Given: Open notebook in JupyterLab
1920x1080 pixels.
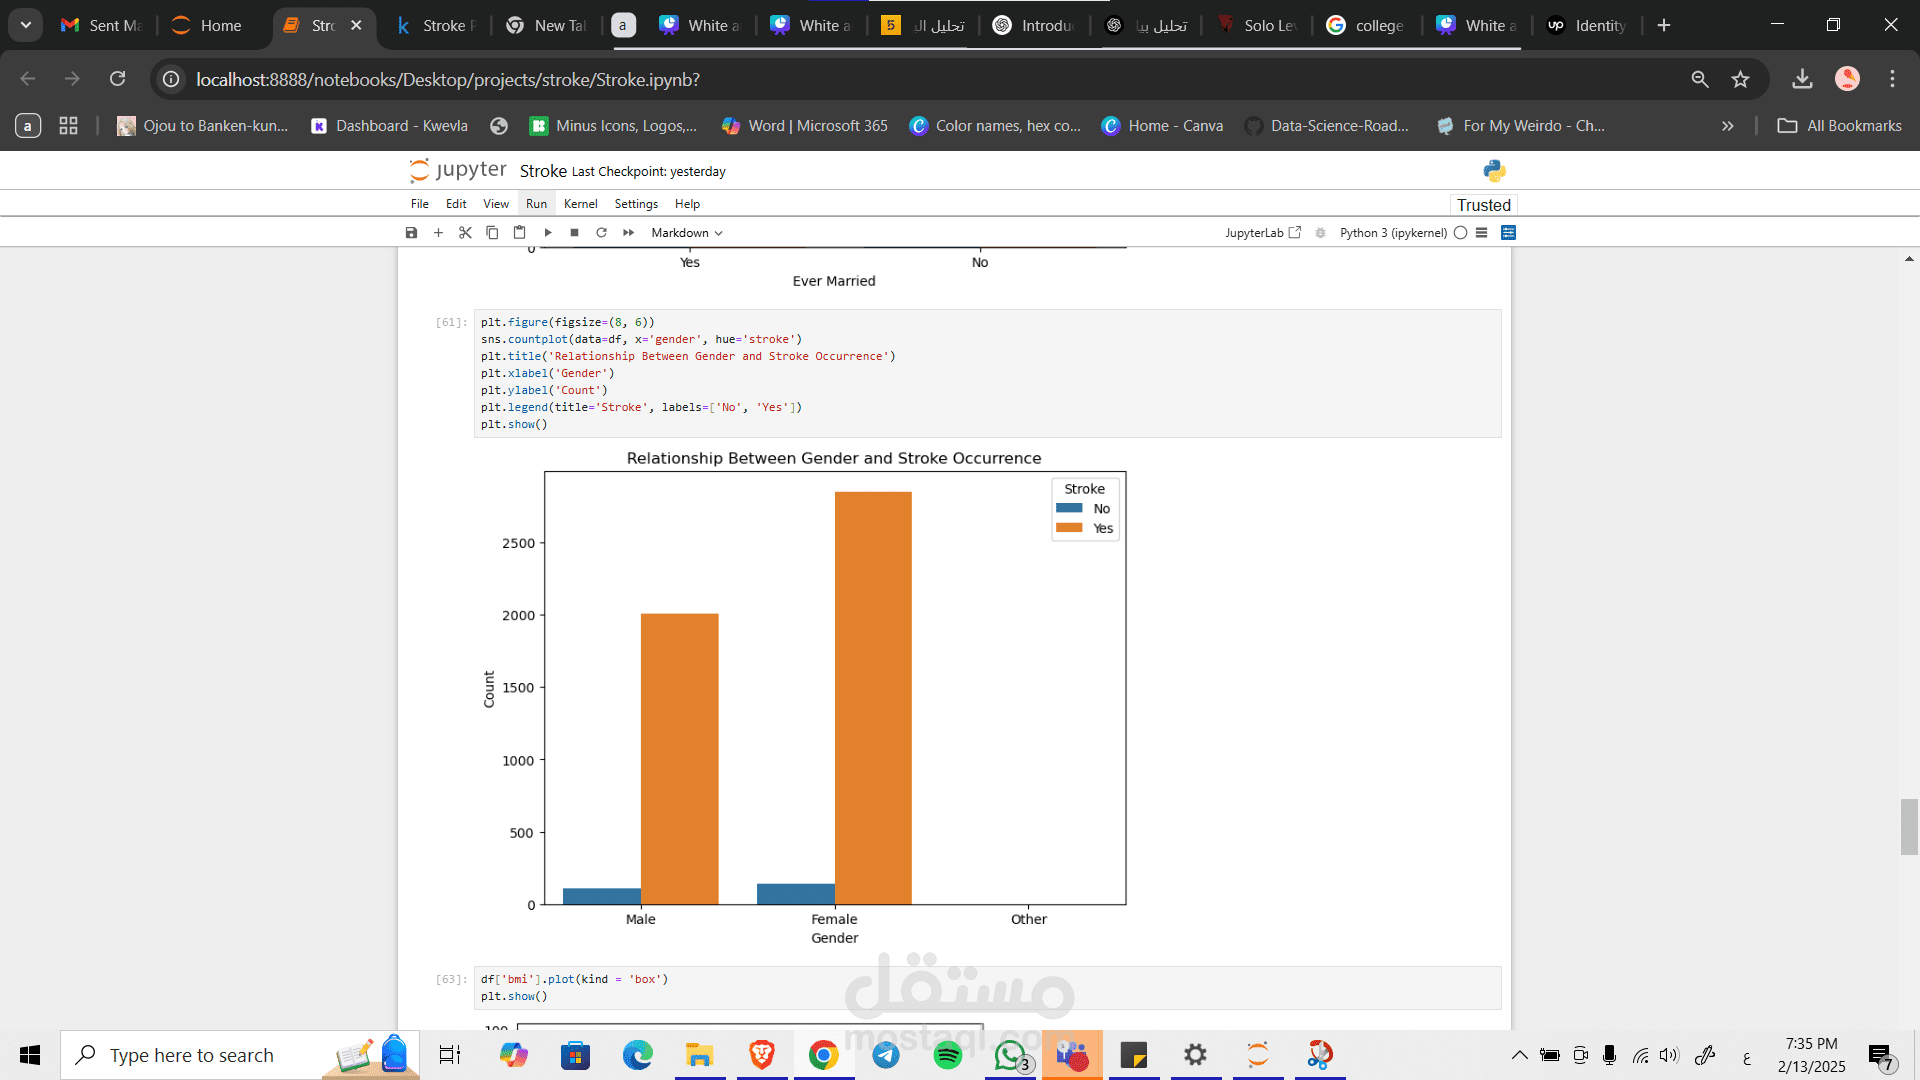Looking at the screenshot, I should click(x=1262, y=233).
